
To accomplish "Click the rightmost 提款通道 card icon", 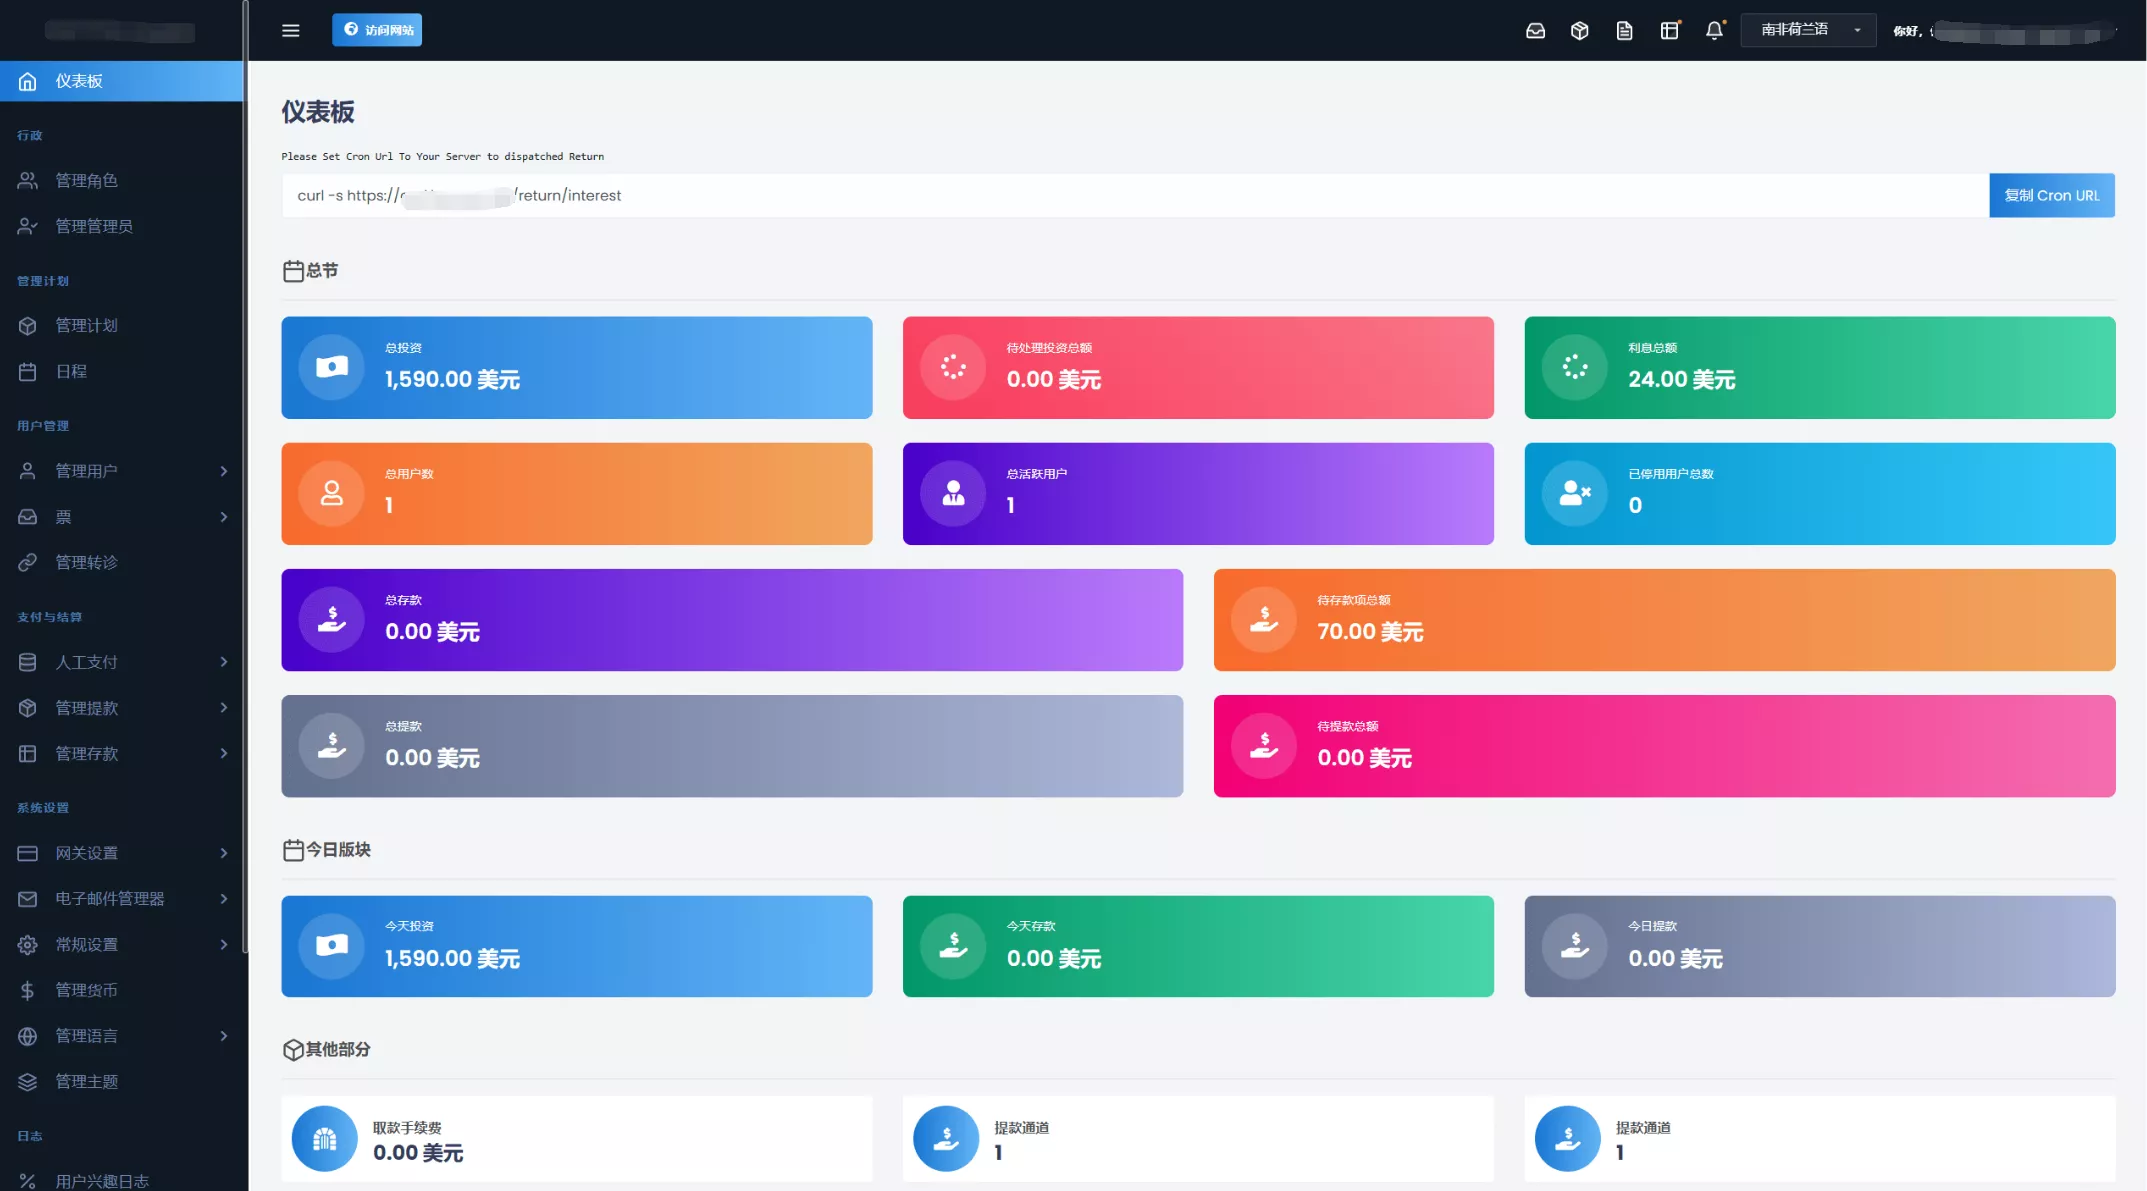I will click(x=1568, y=1138).
